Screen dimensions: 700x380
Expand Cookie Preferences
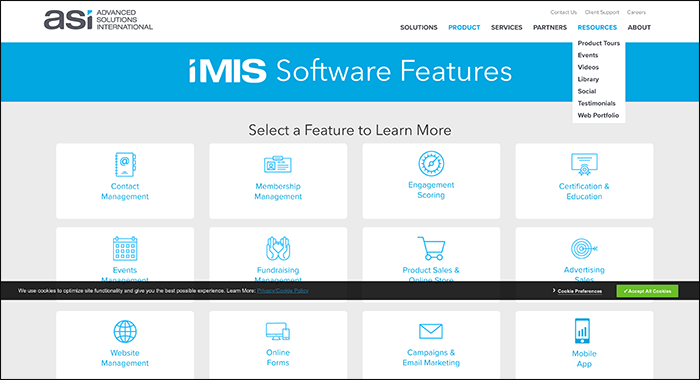(x=577, y=291)
